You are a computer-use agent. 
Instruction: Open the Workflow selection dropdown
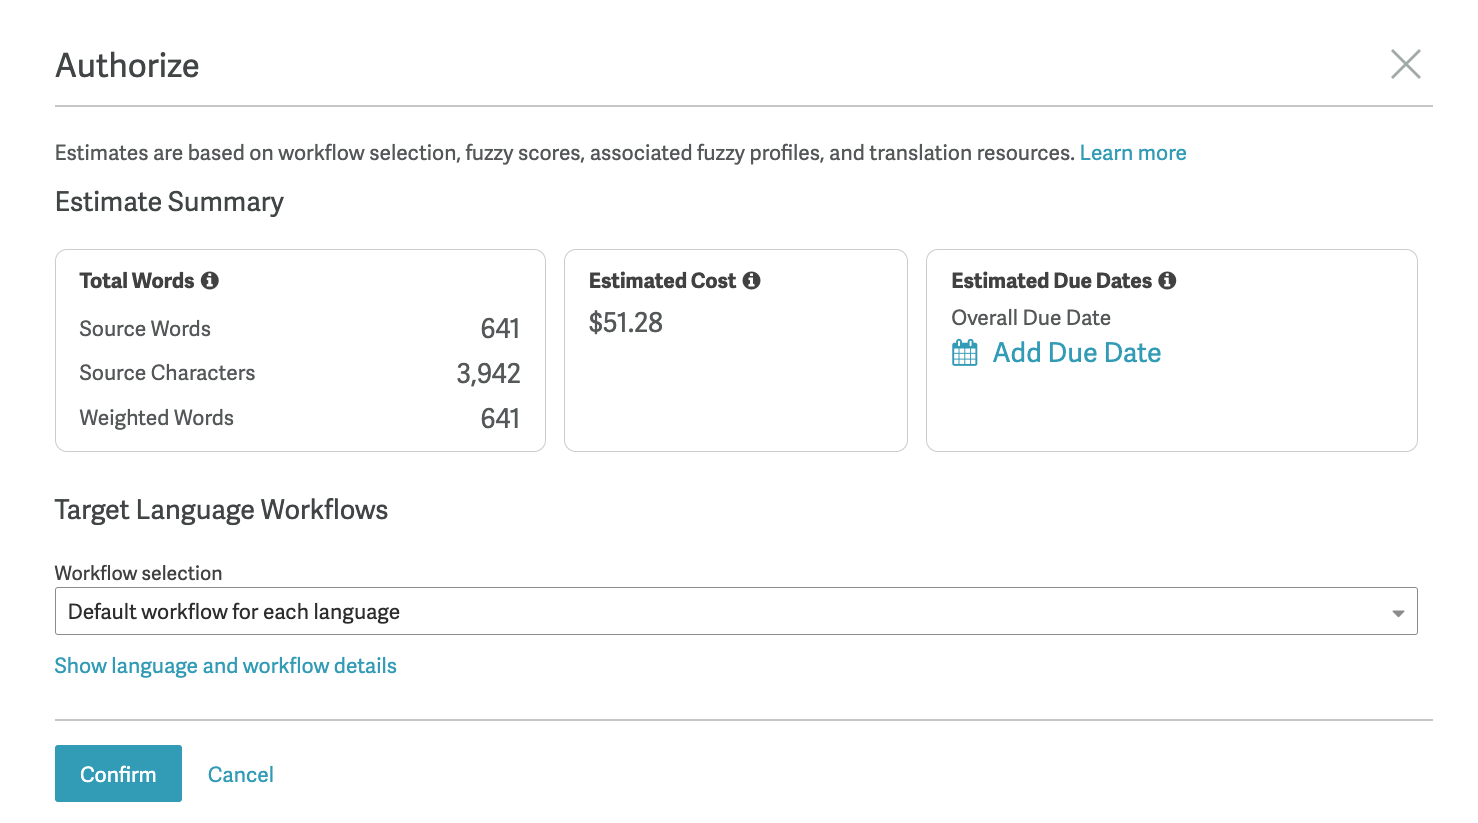tap(736, 611)
